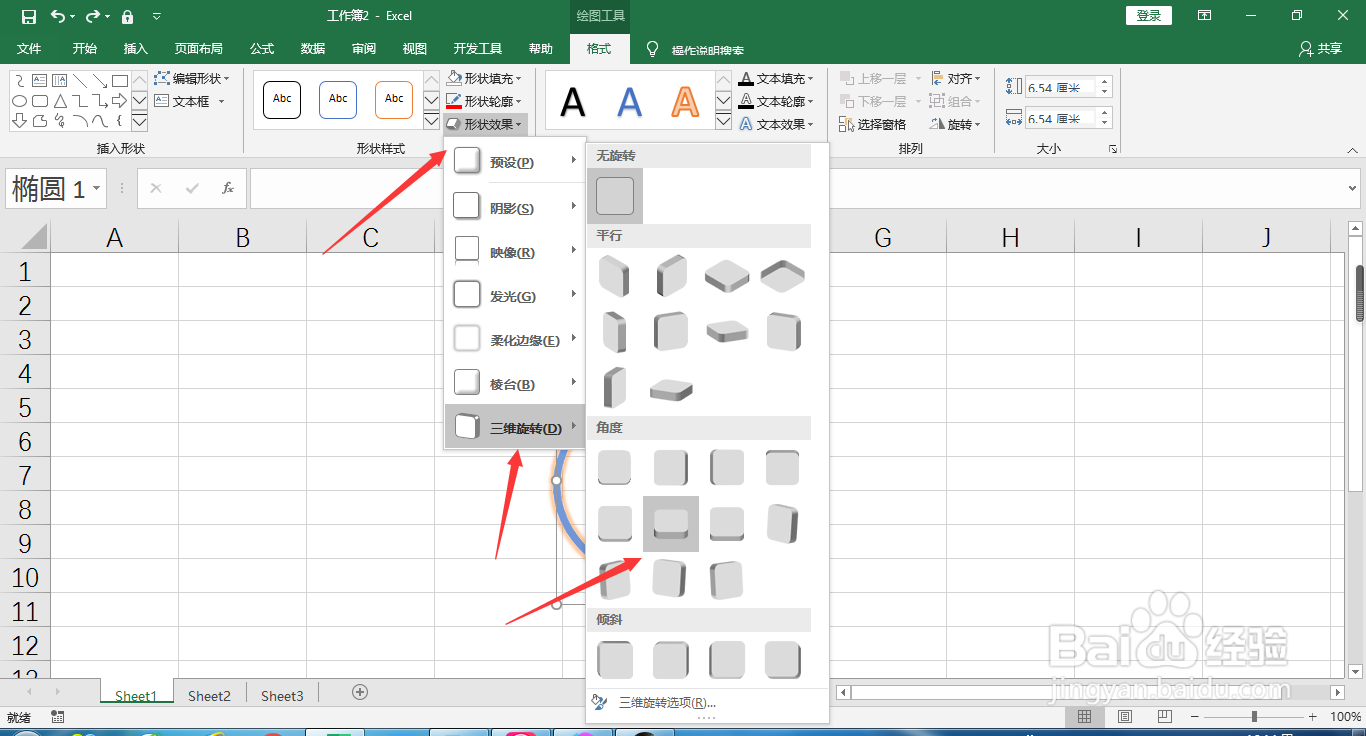This screenshot has width=1366, height=736.
Task: Switch to the Sheet2 tab
Action: [209, 695]
